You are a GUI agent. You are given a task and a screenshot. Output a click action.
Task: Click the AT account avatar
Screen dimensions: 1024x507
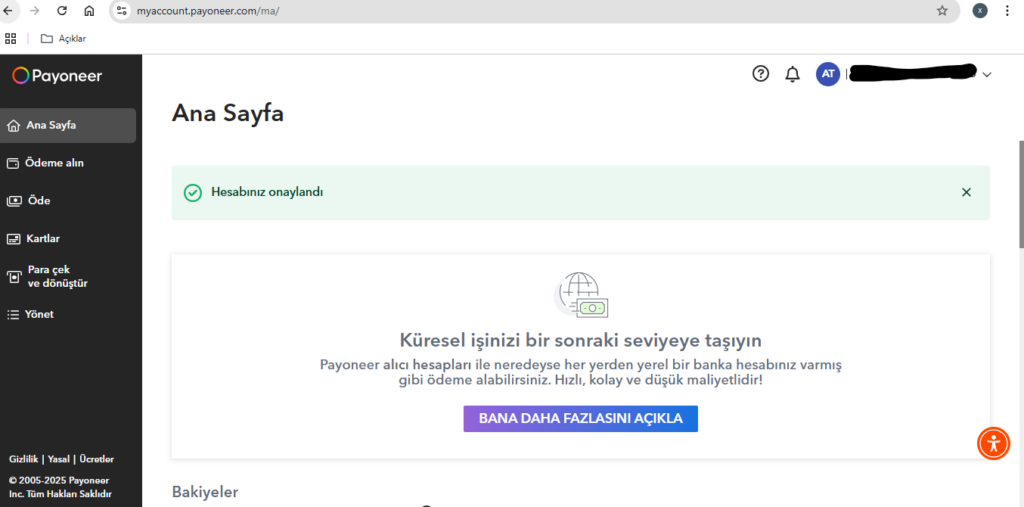[x=828, y=74]
